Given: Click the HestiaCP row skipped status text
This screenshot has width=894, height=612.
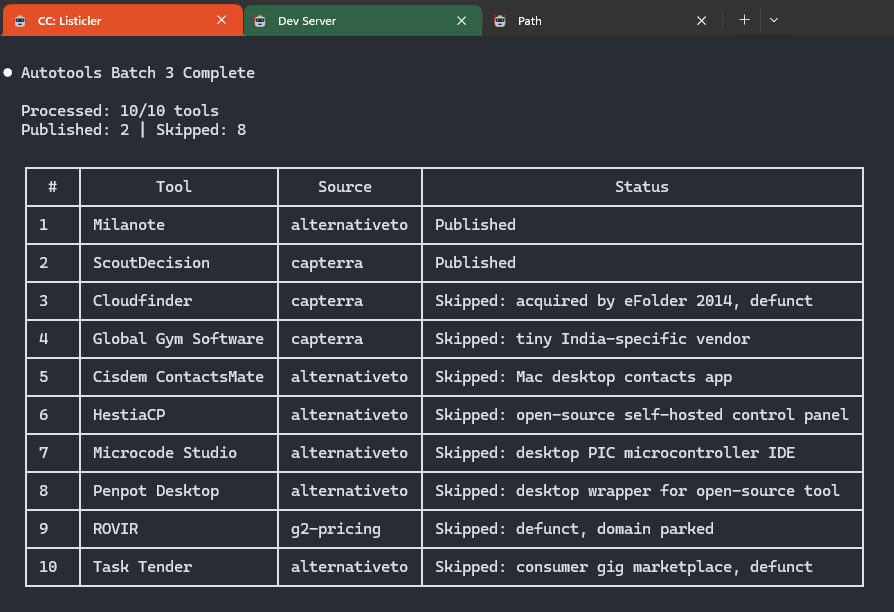Looking at the screenshot, I should [x=641, y=415].
